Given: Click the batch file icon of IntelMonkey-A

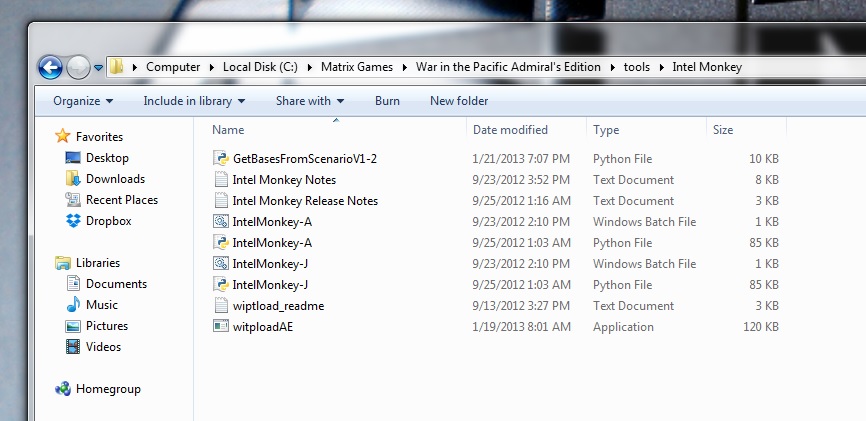Looking at the screenshot, I should (x=221, y=222).
